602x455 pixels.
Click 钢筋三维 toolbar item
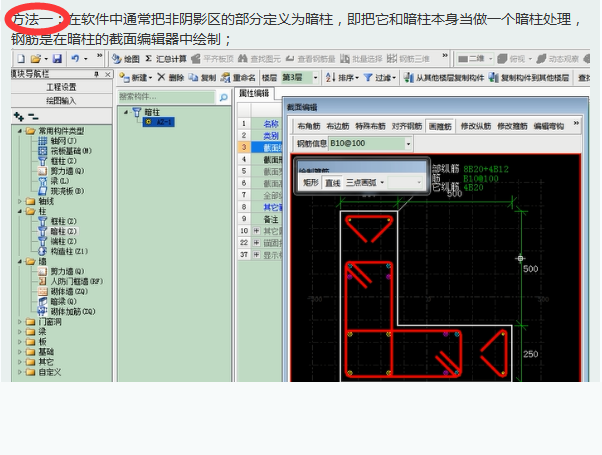click(408, 59)
